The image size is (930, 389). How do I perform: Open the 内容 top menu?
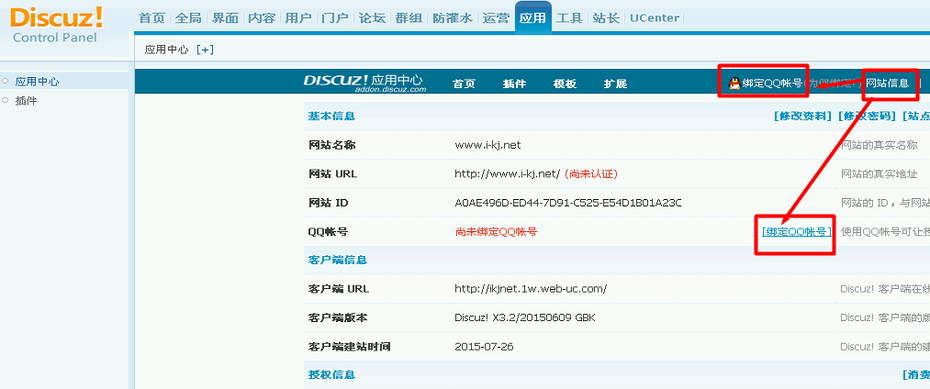pos(262,18)
